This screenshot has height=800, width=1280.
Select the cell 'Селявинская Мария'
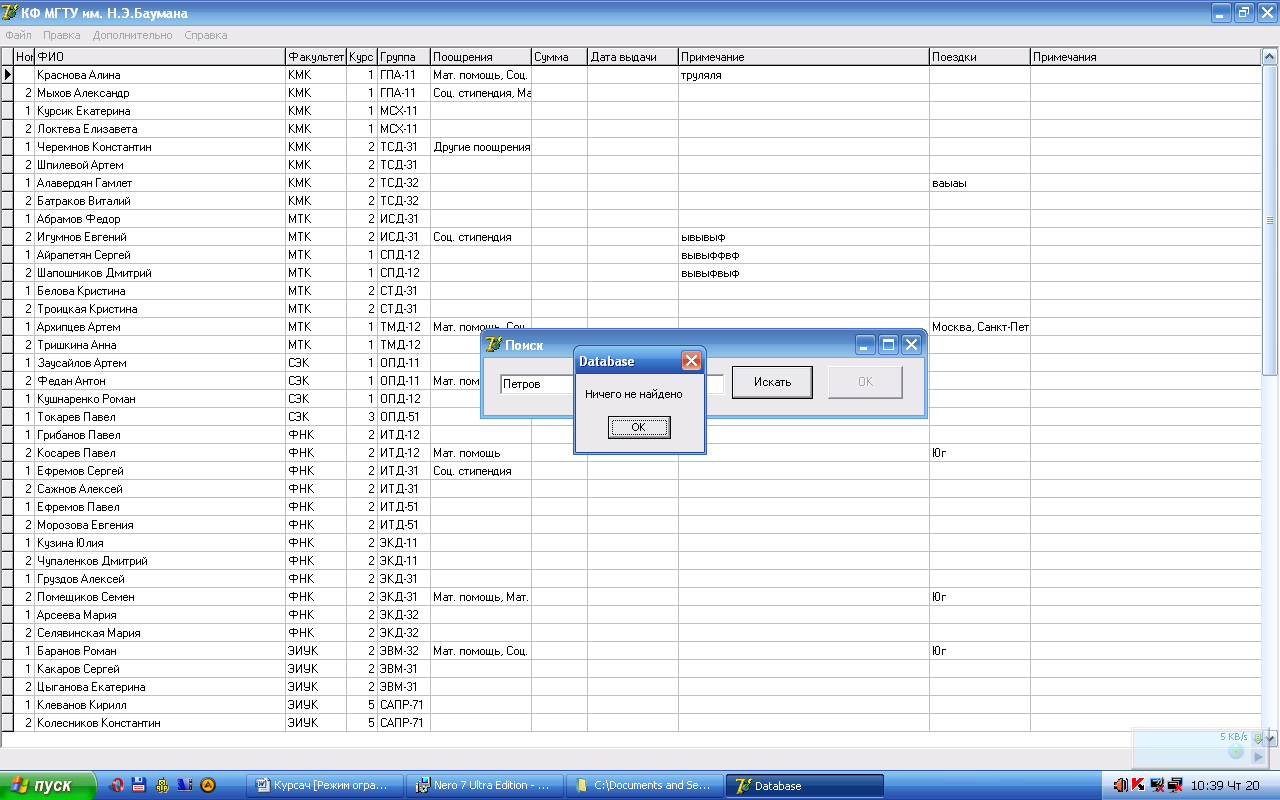point(160,633)
